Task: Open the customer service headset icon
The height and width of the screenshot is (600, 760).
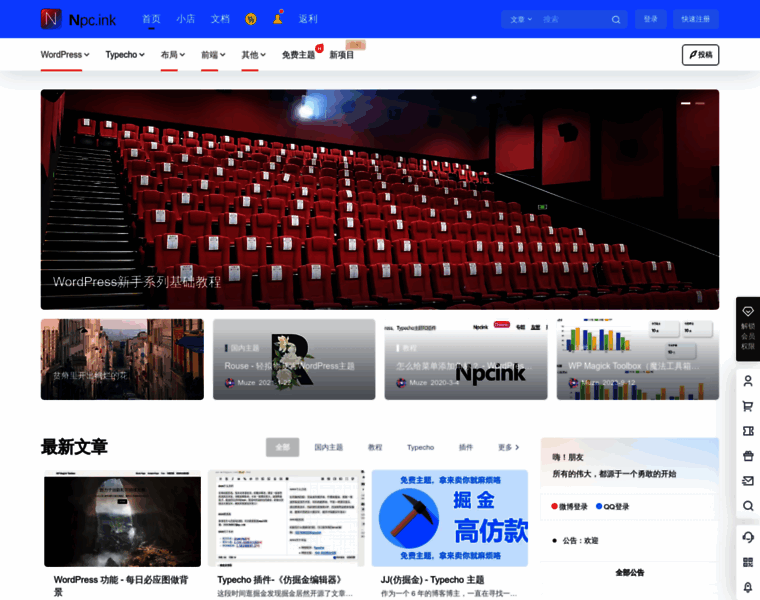Action: 748,537
